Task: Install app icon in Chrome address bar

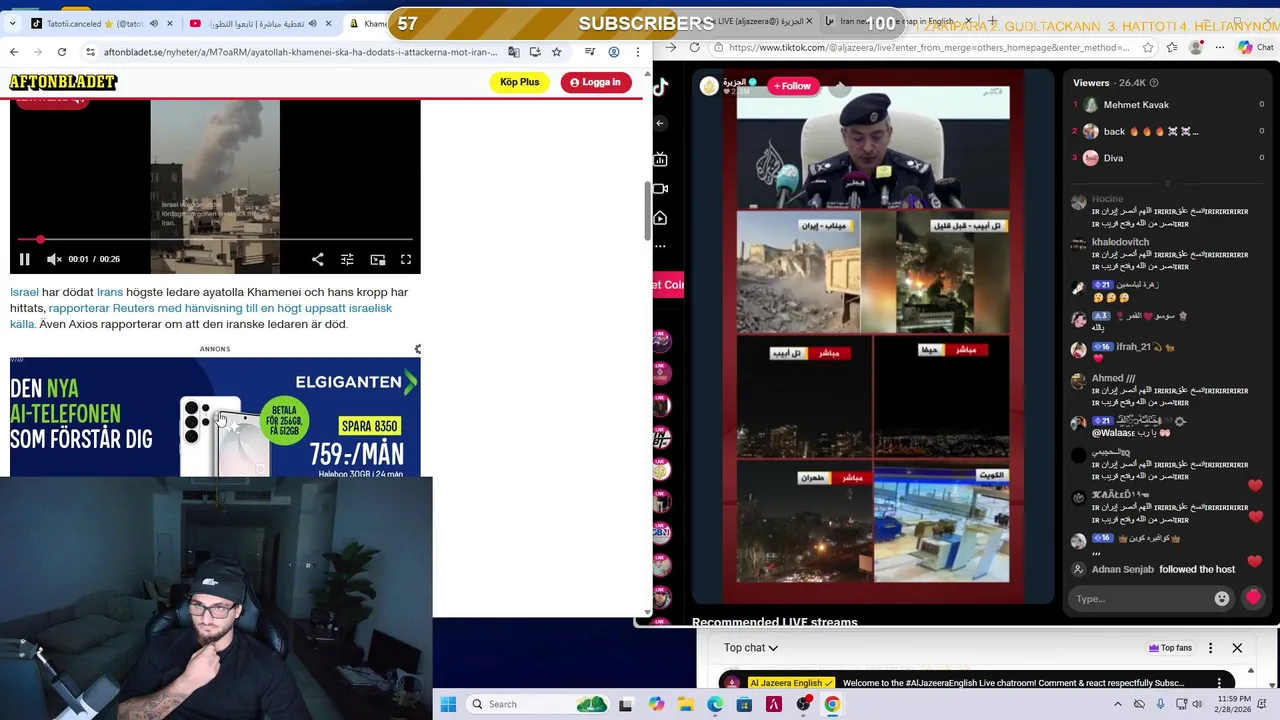Action: click(x=535, y=52)
